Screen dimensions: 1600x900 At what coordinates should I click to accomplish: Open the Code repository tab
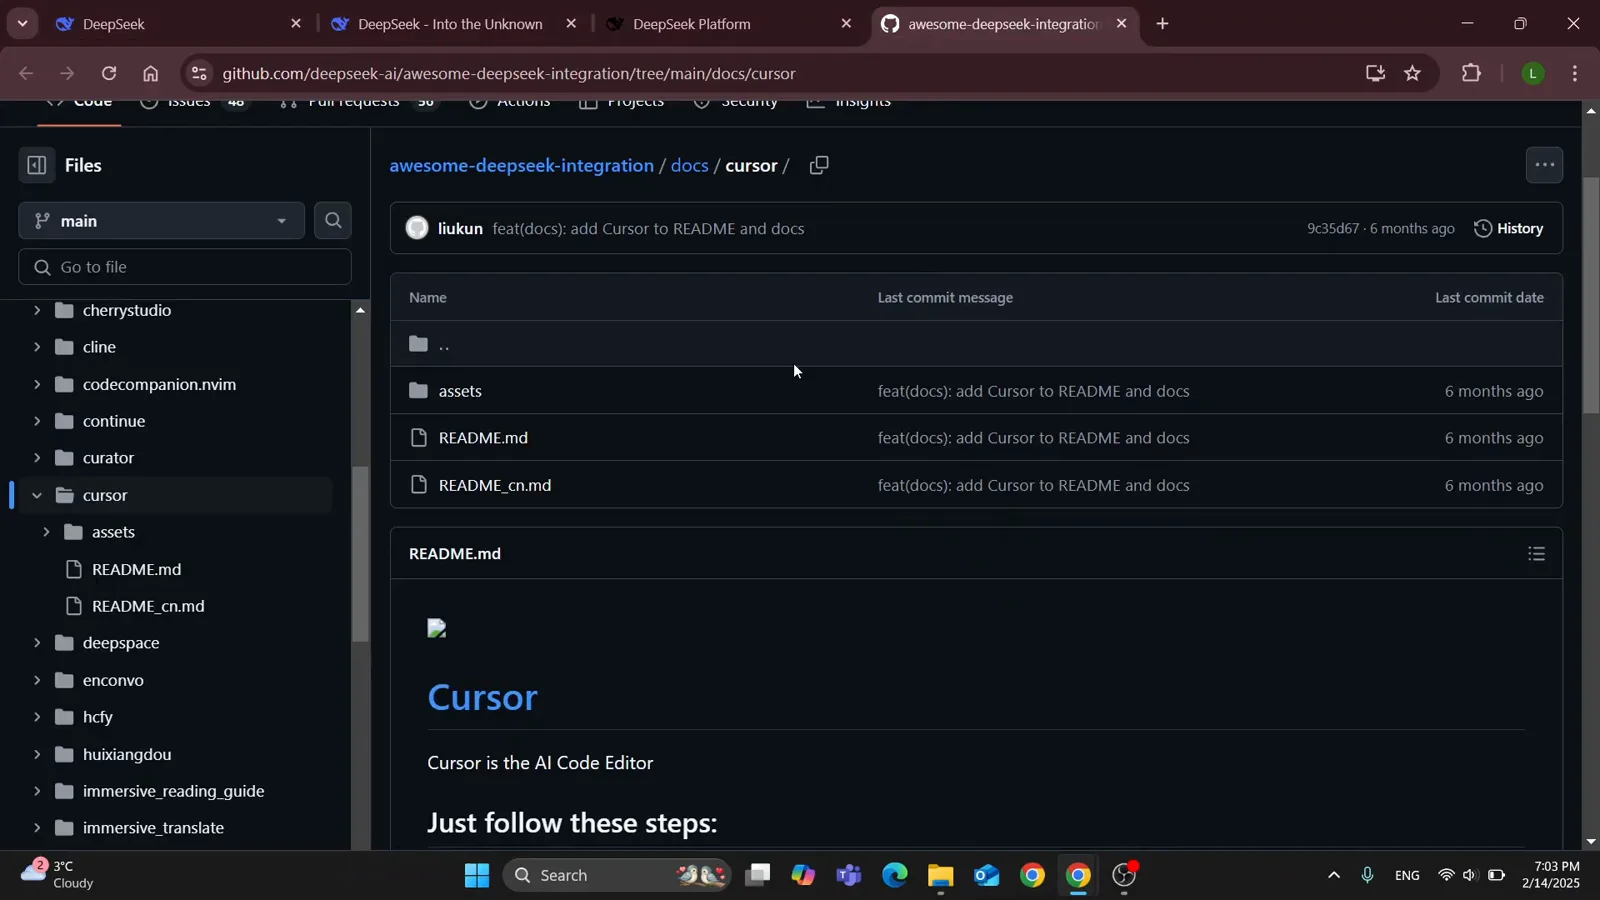[79, 102]
